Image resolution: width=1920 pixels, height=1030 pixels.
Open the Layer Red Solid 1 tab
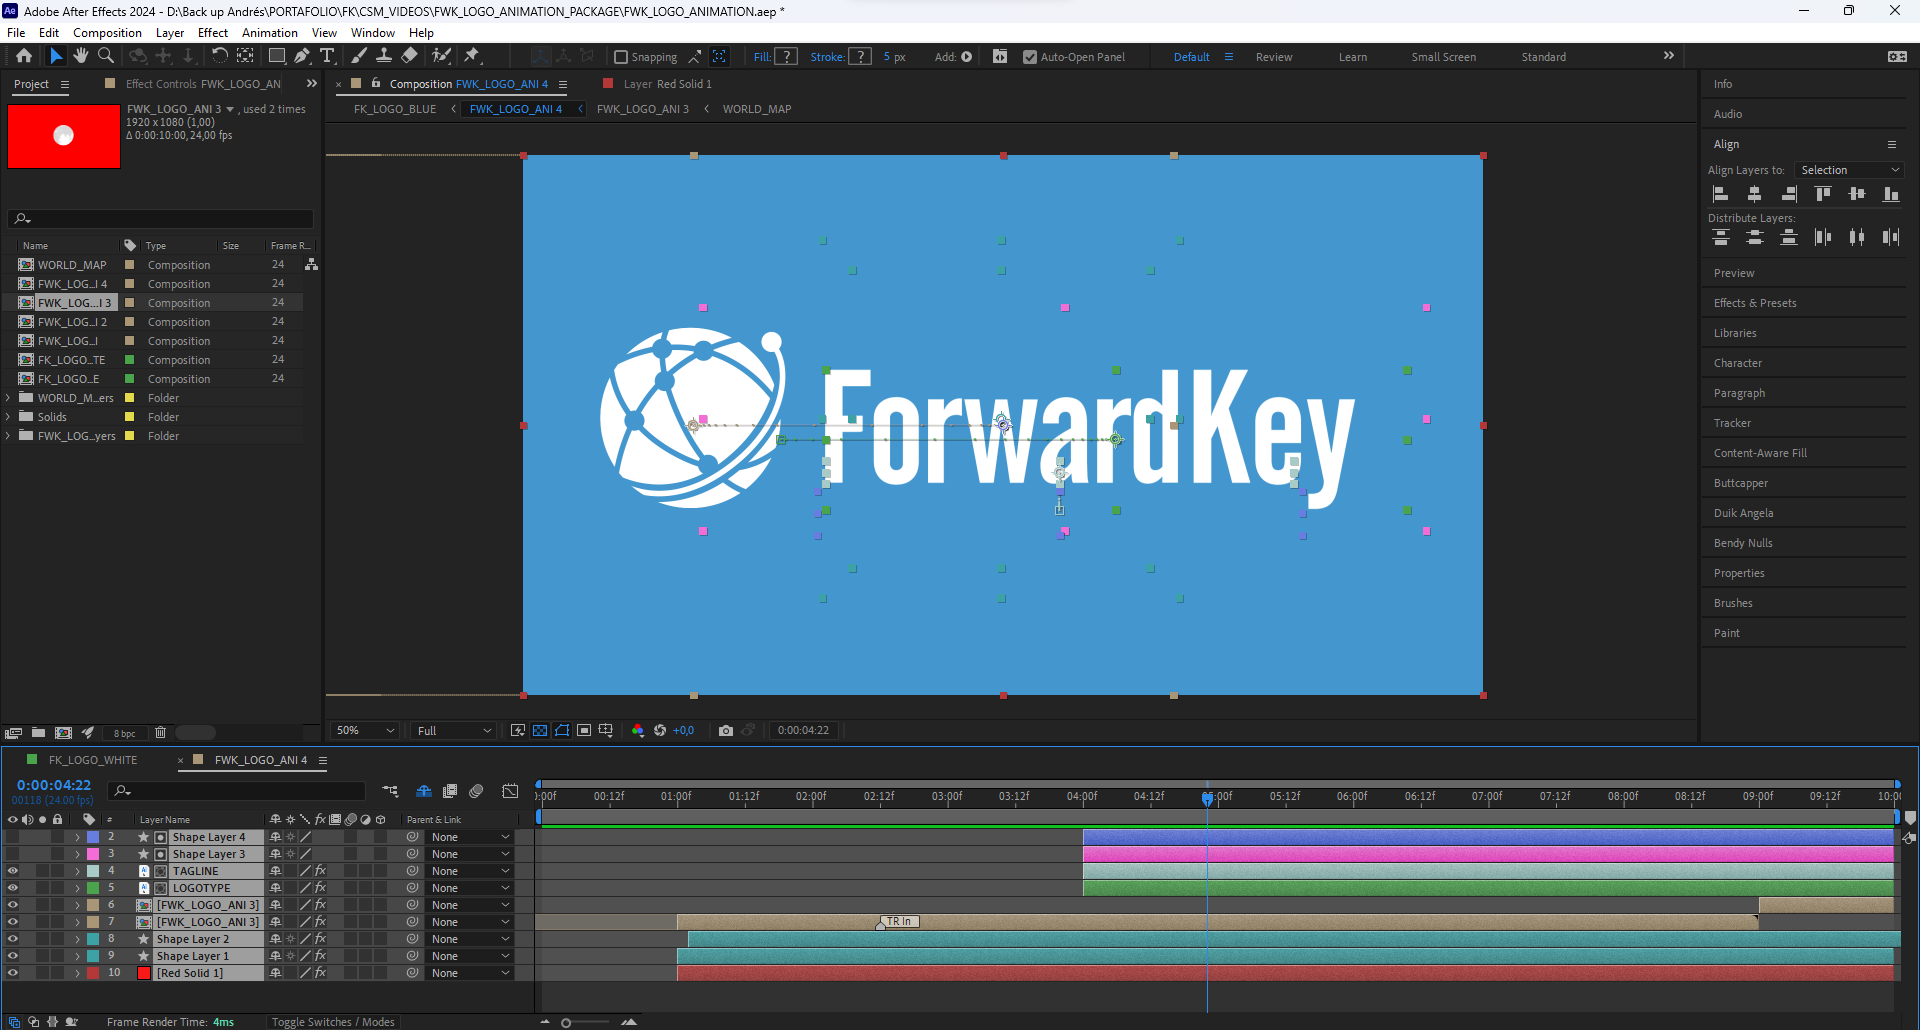tap(668, 84)
